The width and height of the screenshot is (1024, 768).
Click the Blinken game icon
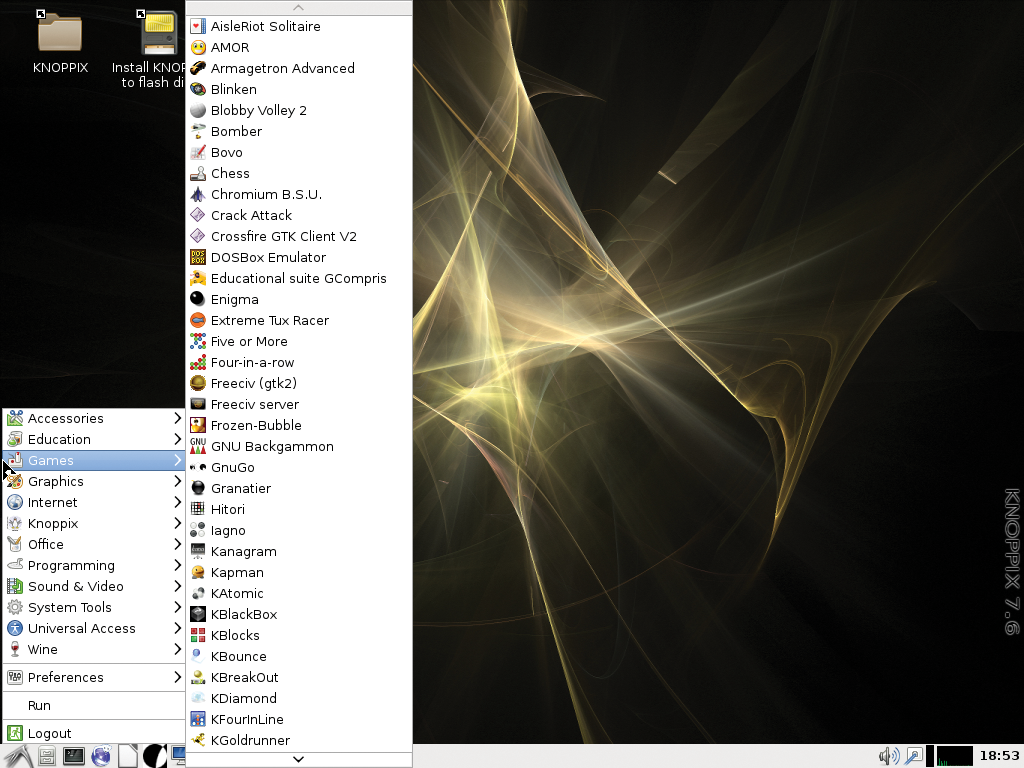(x=198, y=89)
